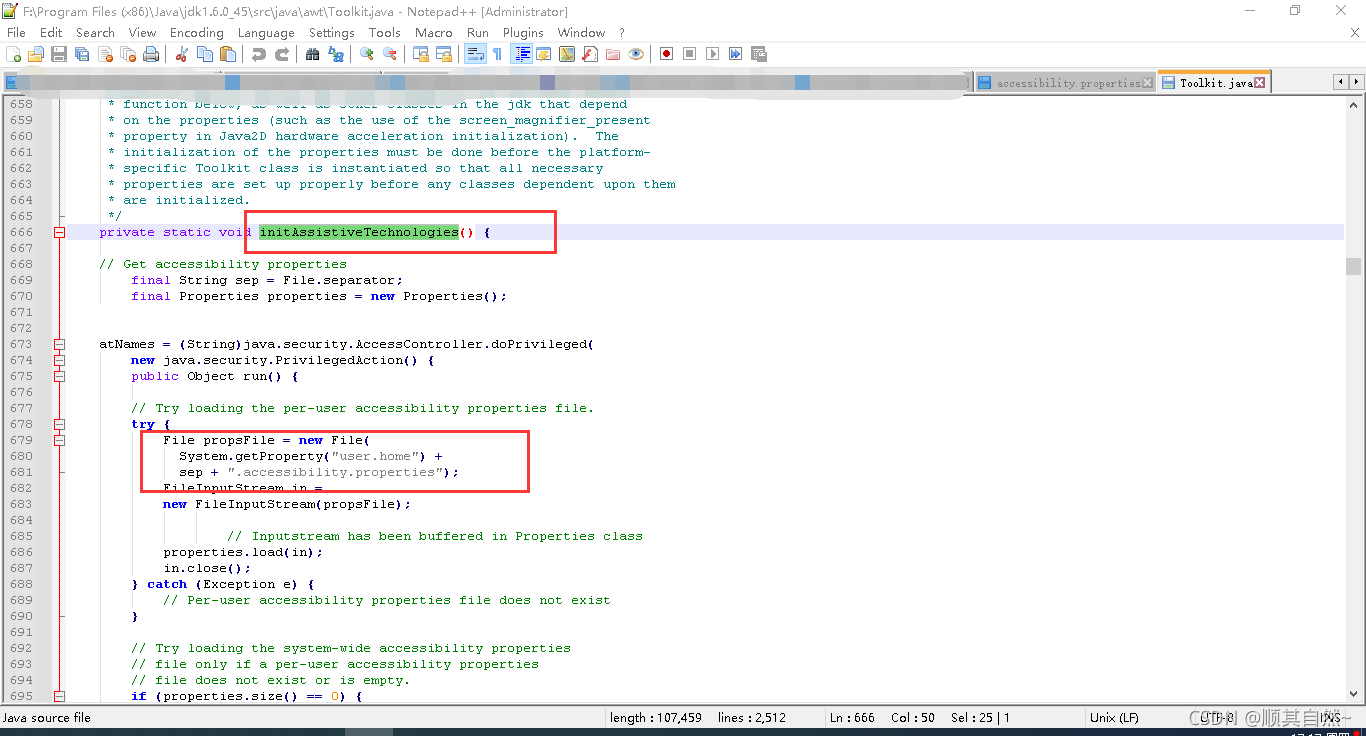1366x736 pixels.
Task: Collapse the fold at line 673
Action: (x=59, y=345)
